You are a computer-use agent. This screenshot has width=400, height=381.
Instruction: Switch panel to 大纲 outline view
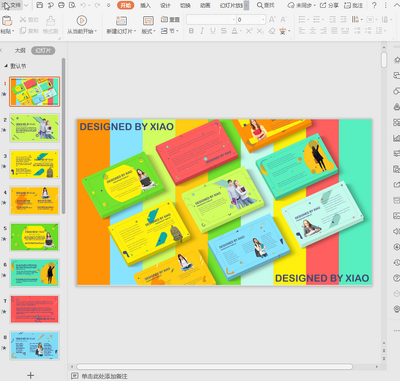click(x=20, y=50)
